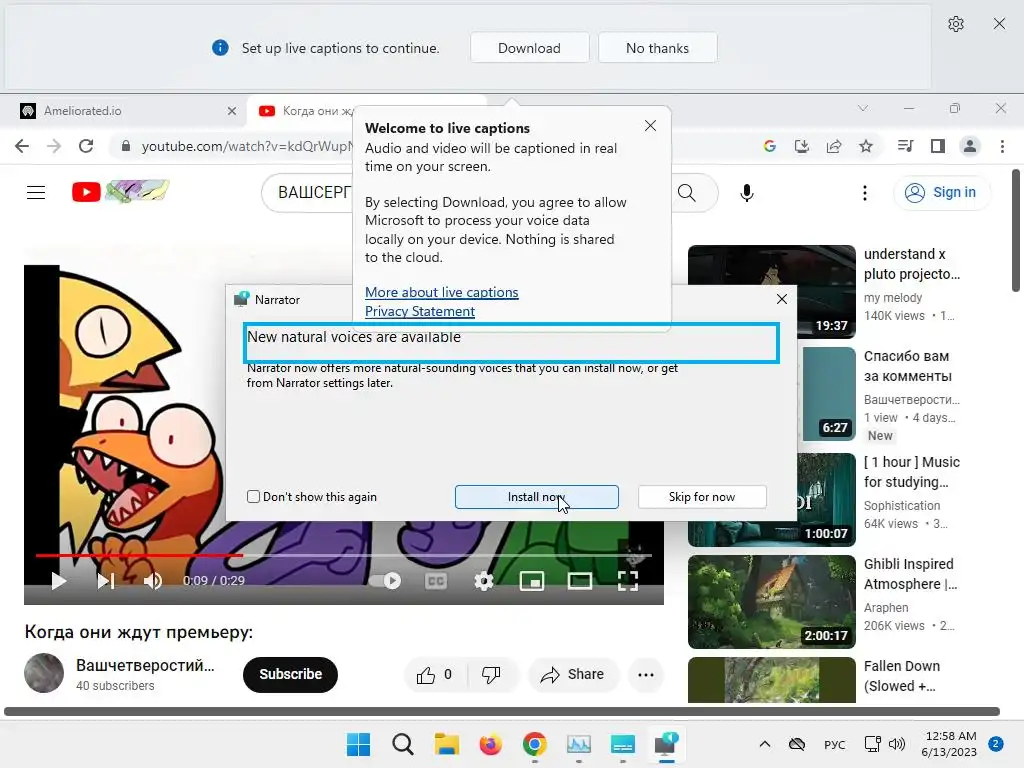Viewport: 1024px width, 768px height.
Task: Open the uploader channel avatar
Action: pos(44,673)
